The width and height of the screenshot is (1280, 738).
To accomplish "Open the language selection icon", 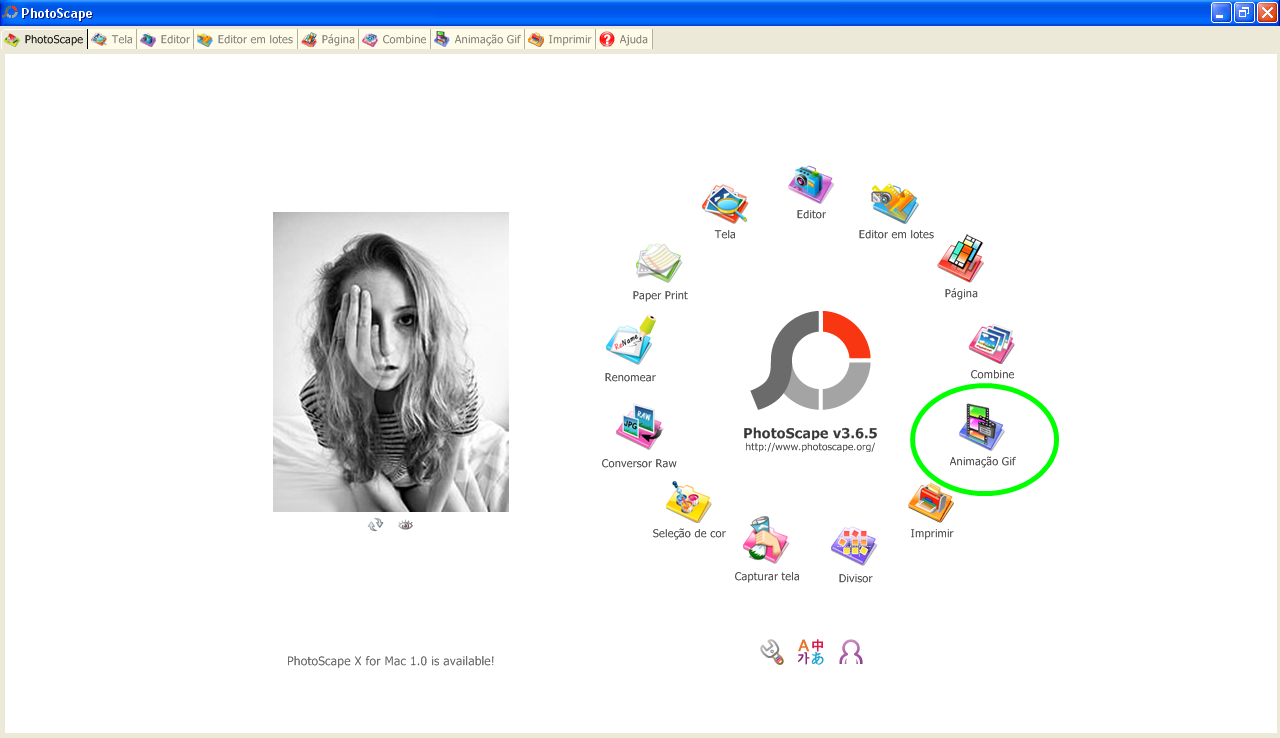I will (x=810, y=651).
